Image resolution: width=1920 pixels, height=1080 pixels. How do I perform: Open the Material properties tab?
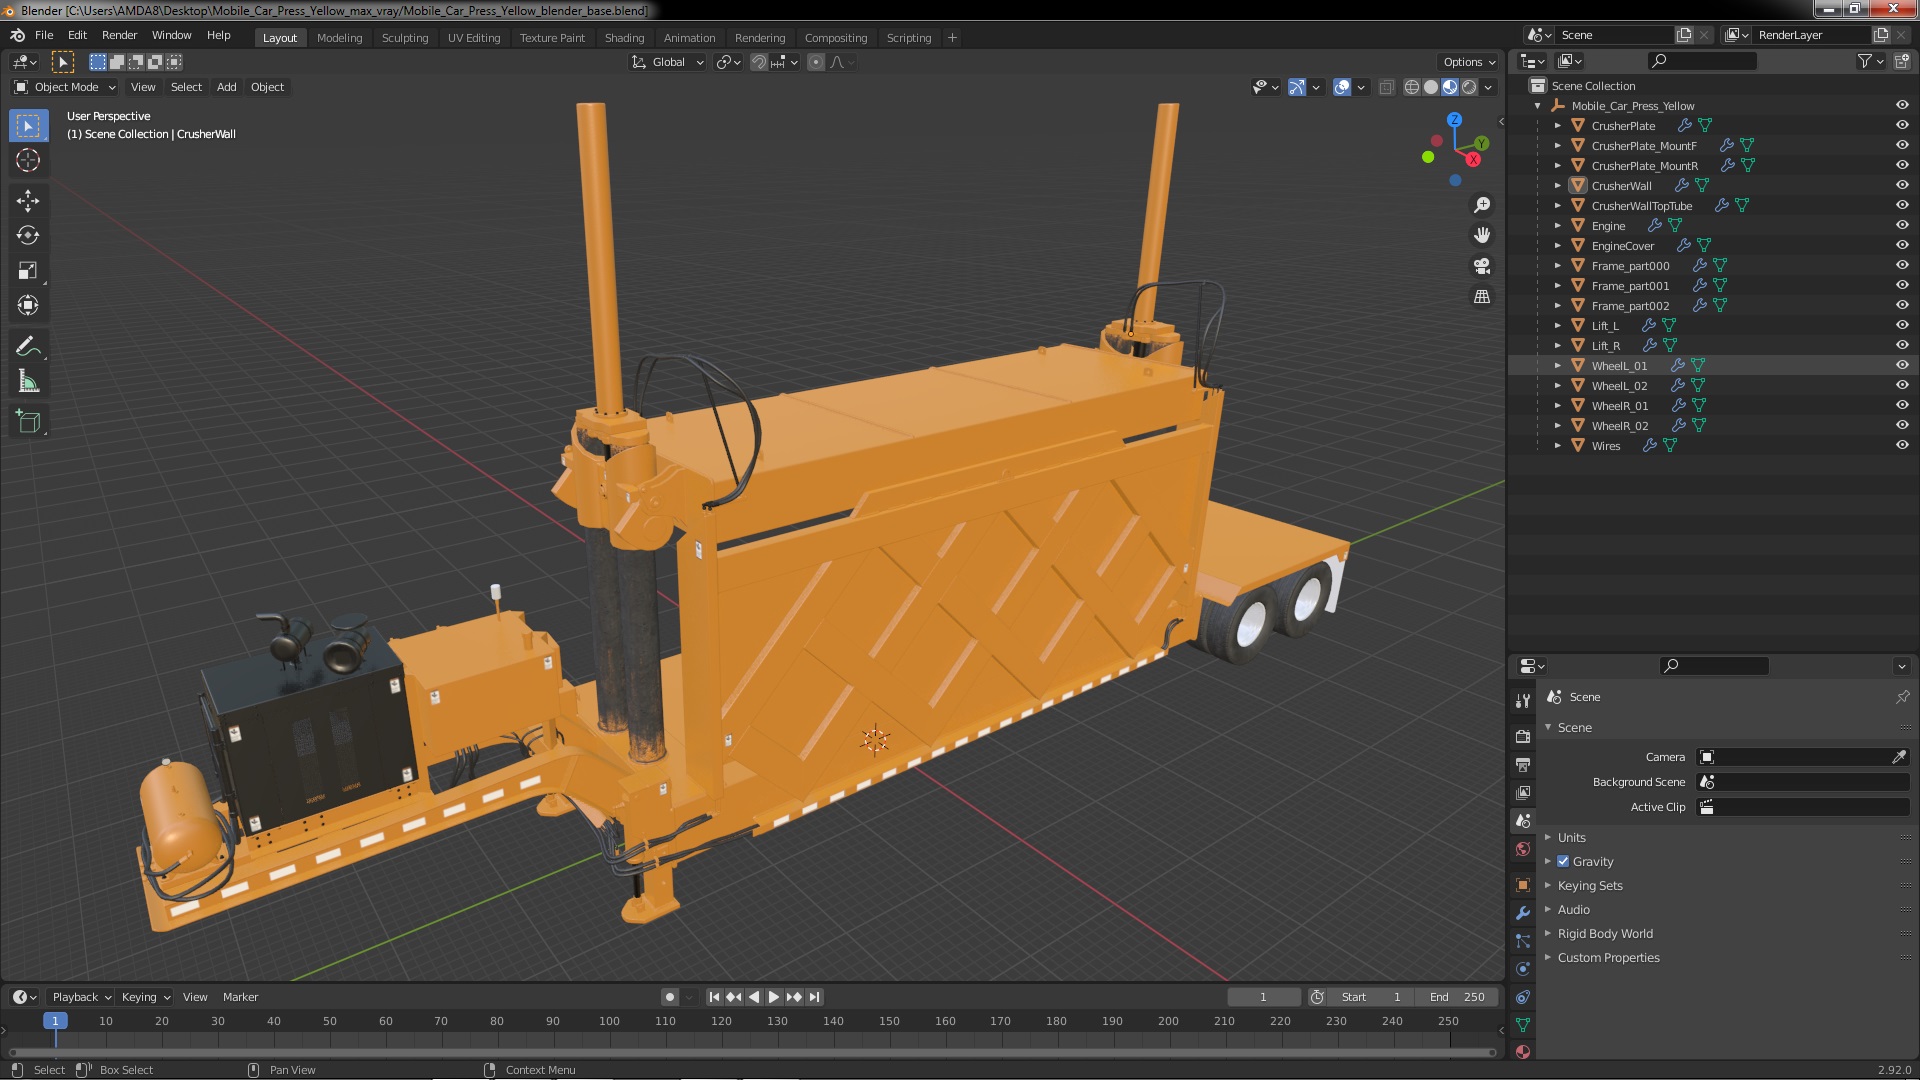[x=1523, y=1051]
